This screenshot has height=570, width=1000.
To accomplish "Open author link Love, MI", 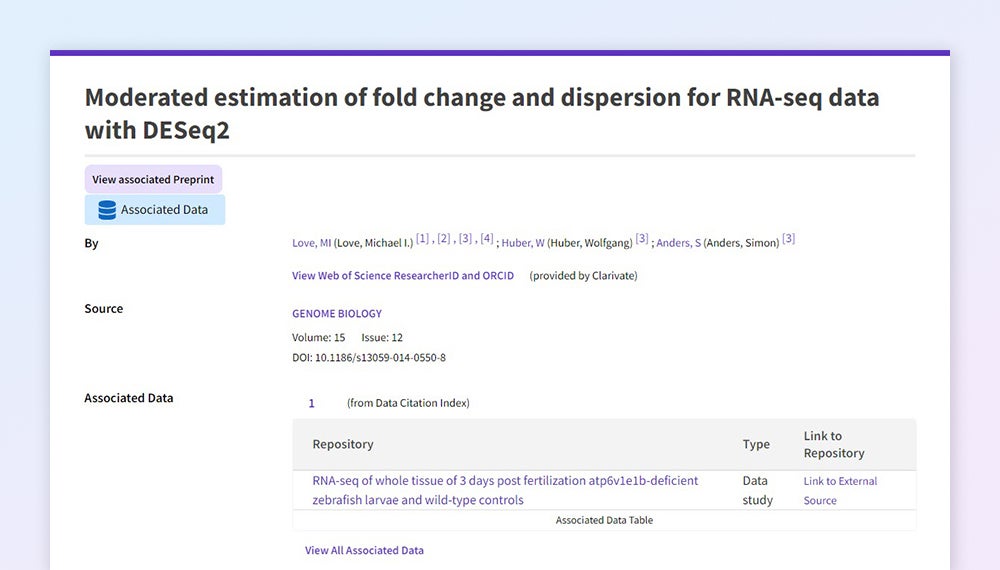I will click(x=311, y=243).
